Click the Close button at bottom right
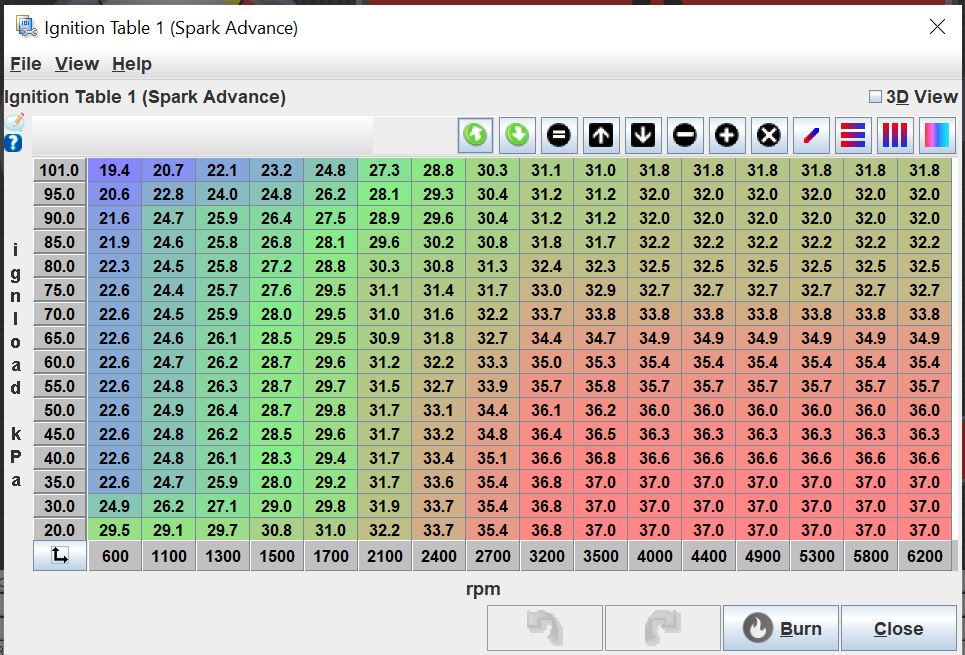965x655 pixels. point(898,629)
